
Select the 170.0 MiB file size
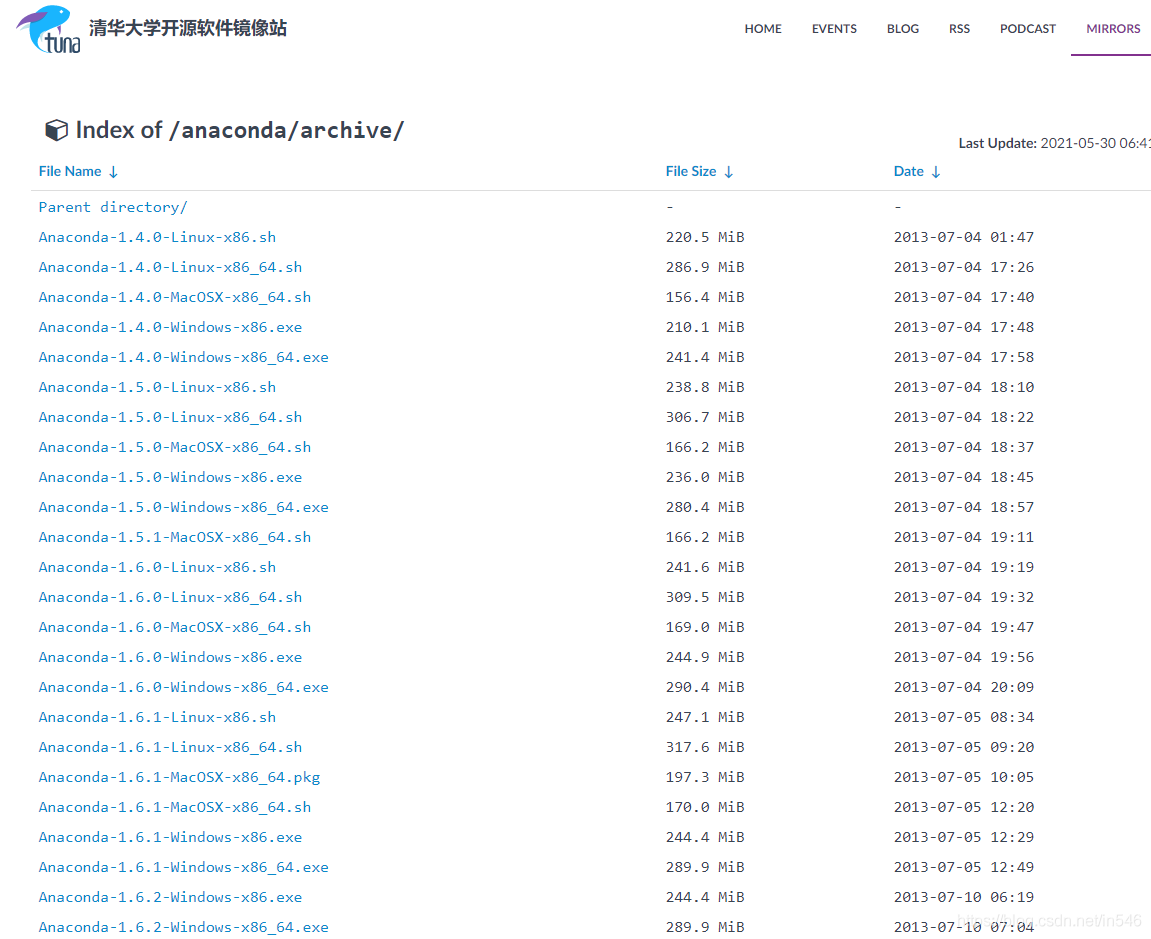pyautogui.click(x=705, y=808)
